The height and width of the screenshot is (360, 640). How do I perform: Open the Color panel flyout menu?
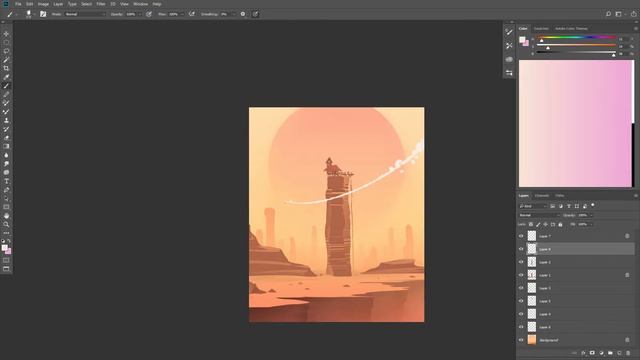[636, 29]
